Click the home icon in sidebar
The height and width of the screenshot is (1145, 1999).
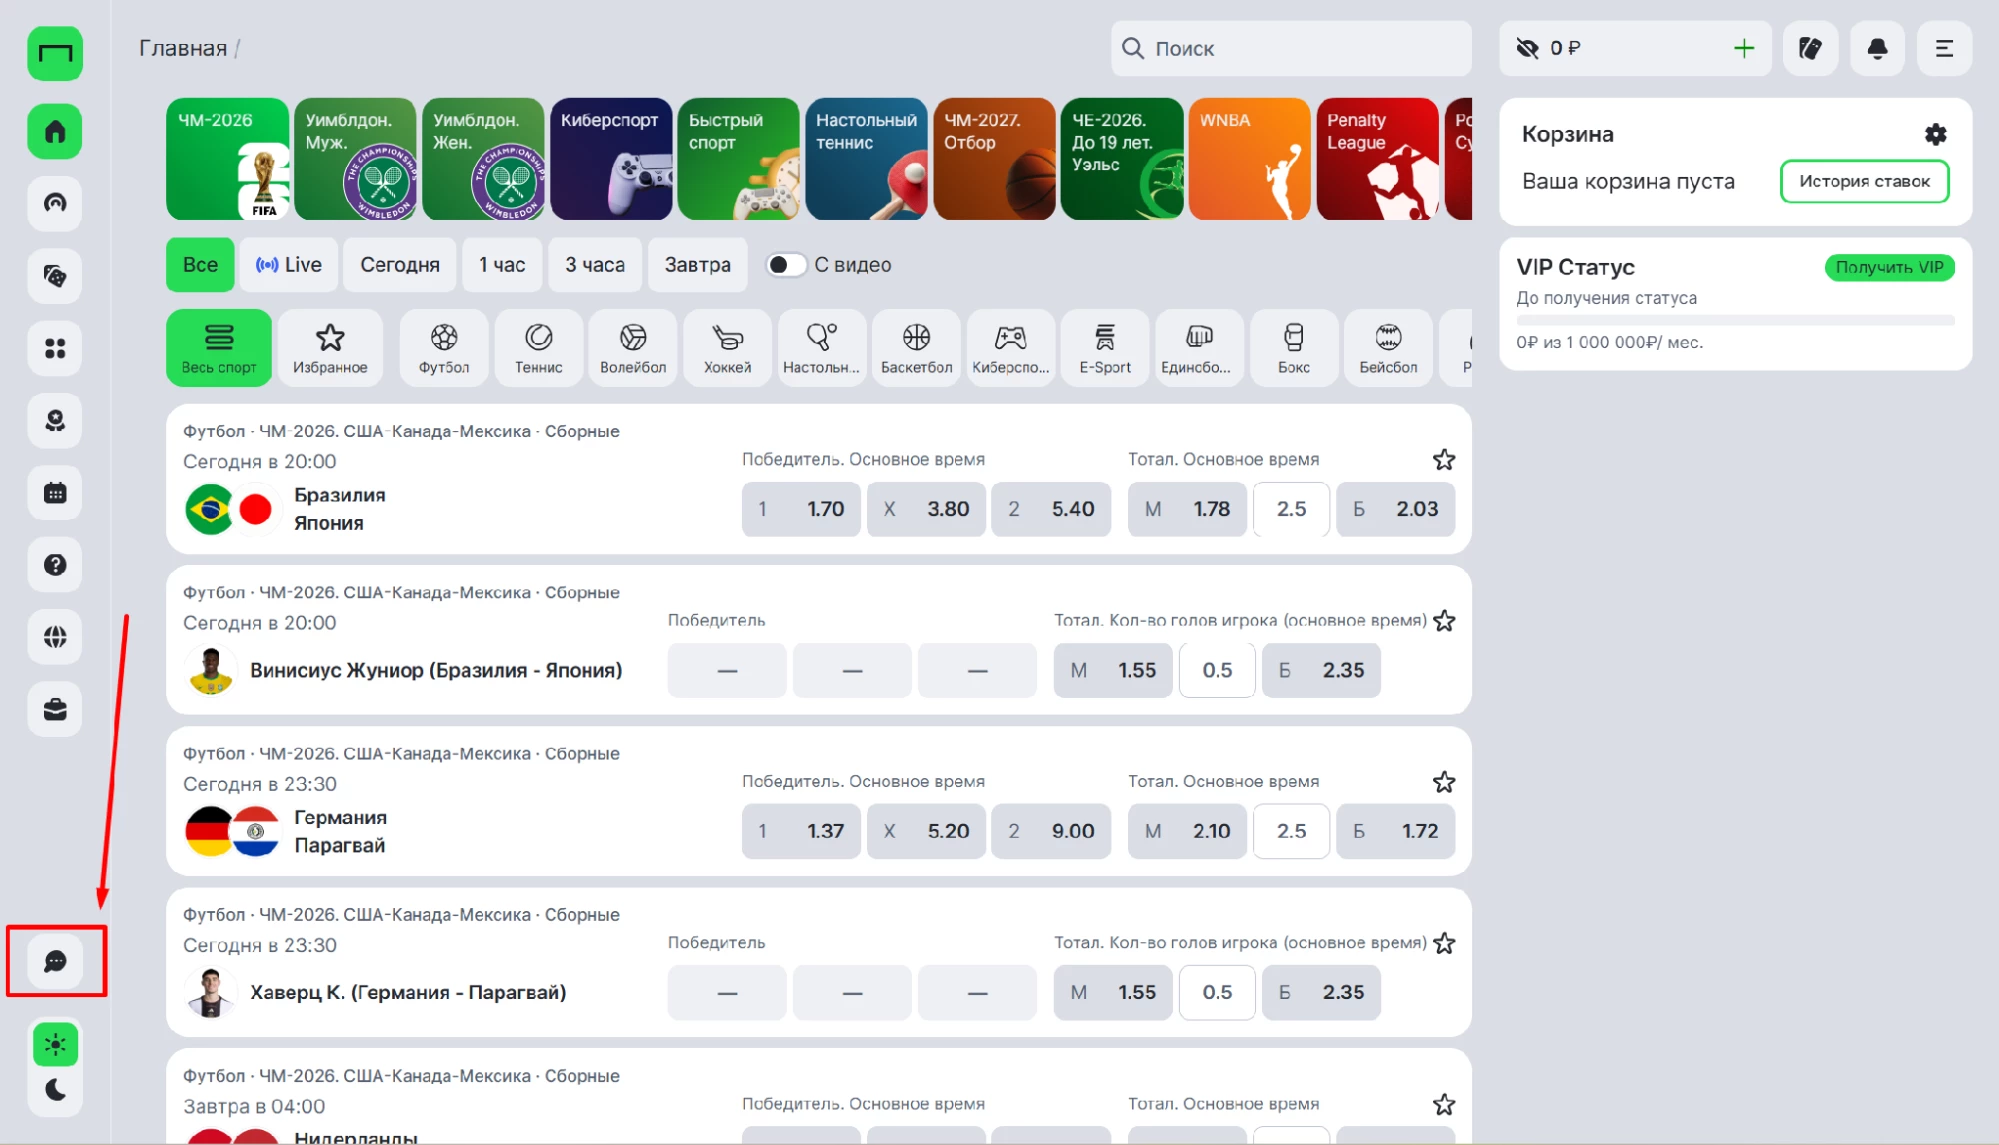pos(55,131)
